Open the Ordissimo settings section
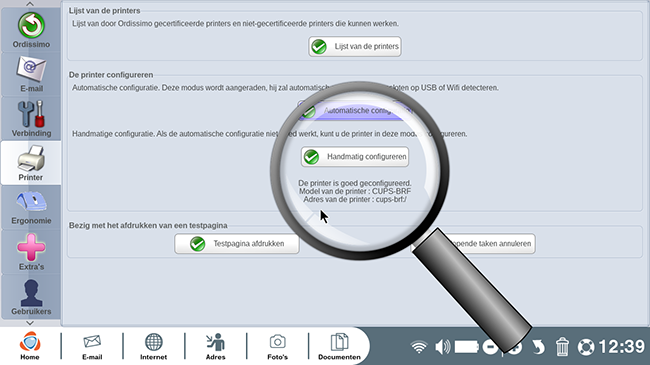The width and height of the screenshot is (650, 365). coord(31,30)
